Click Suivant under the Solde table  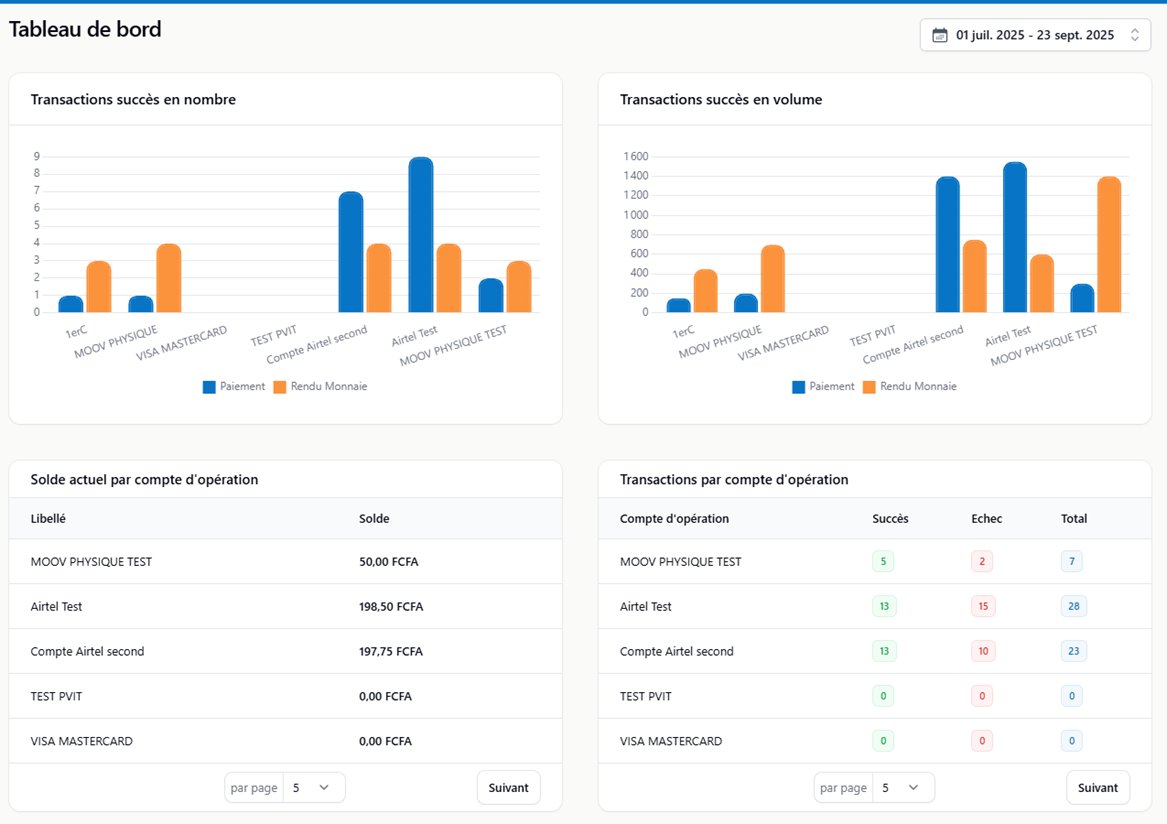(x=508, y=787)
